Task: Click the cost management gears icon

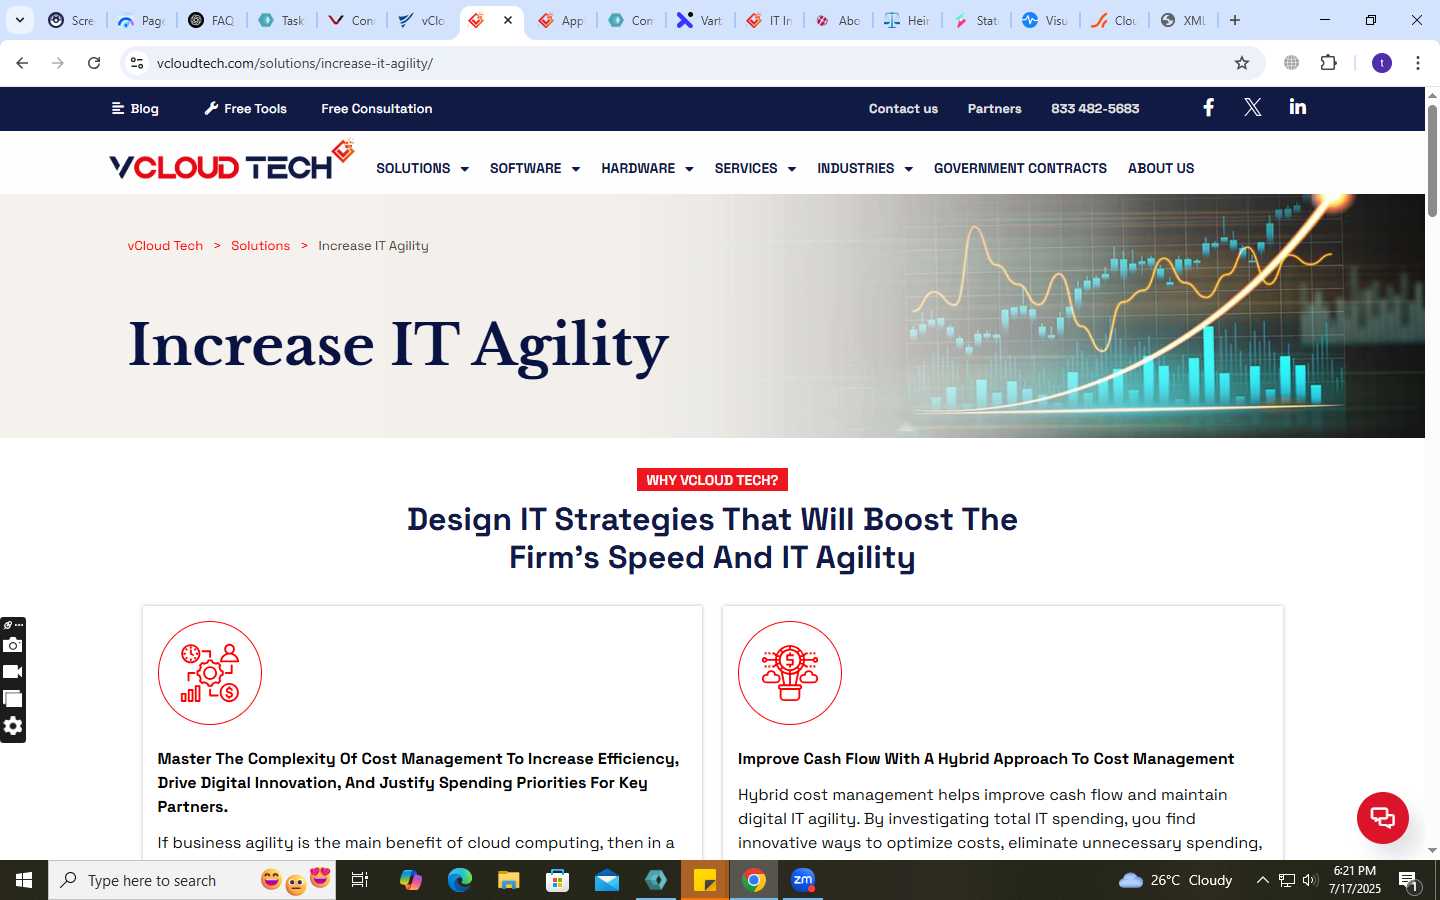Action: point(210,673)
